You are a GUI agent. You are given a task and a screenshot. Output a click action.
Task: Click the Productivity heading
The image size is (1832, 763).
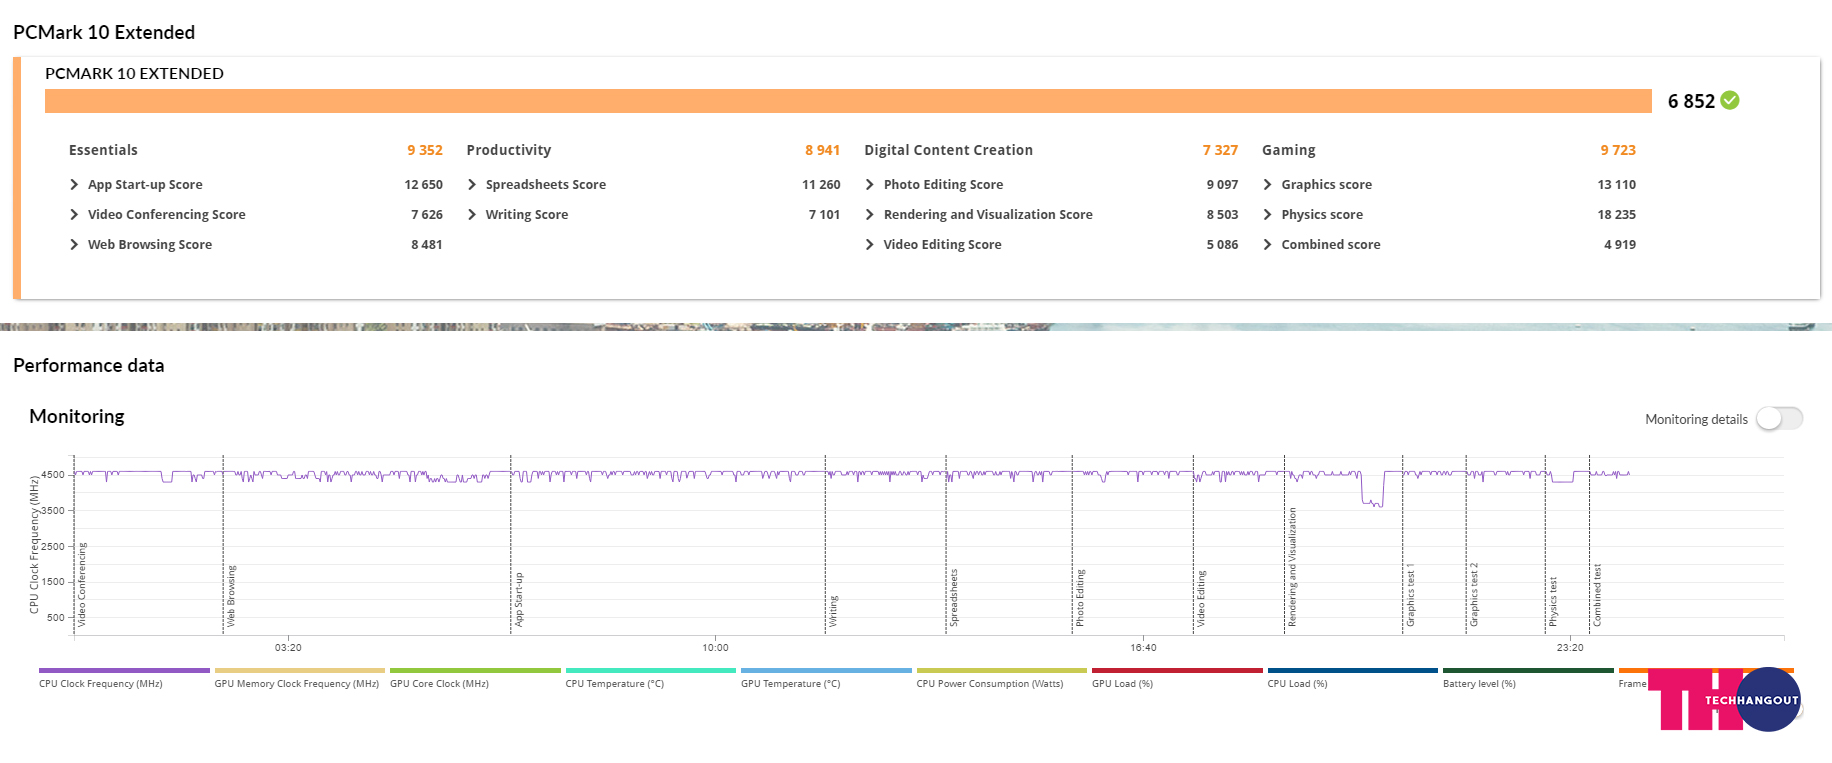click(508, 150)
